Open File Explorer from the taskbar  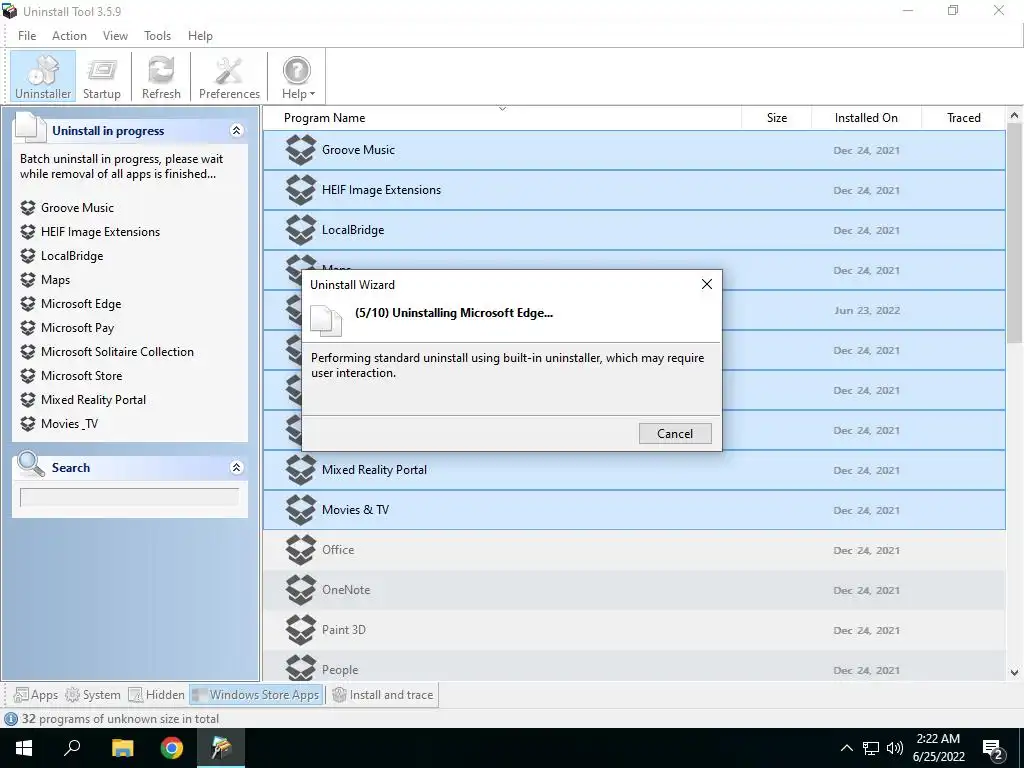click(122, 748)
